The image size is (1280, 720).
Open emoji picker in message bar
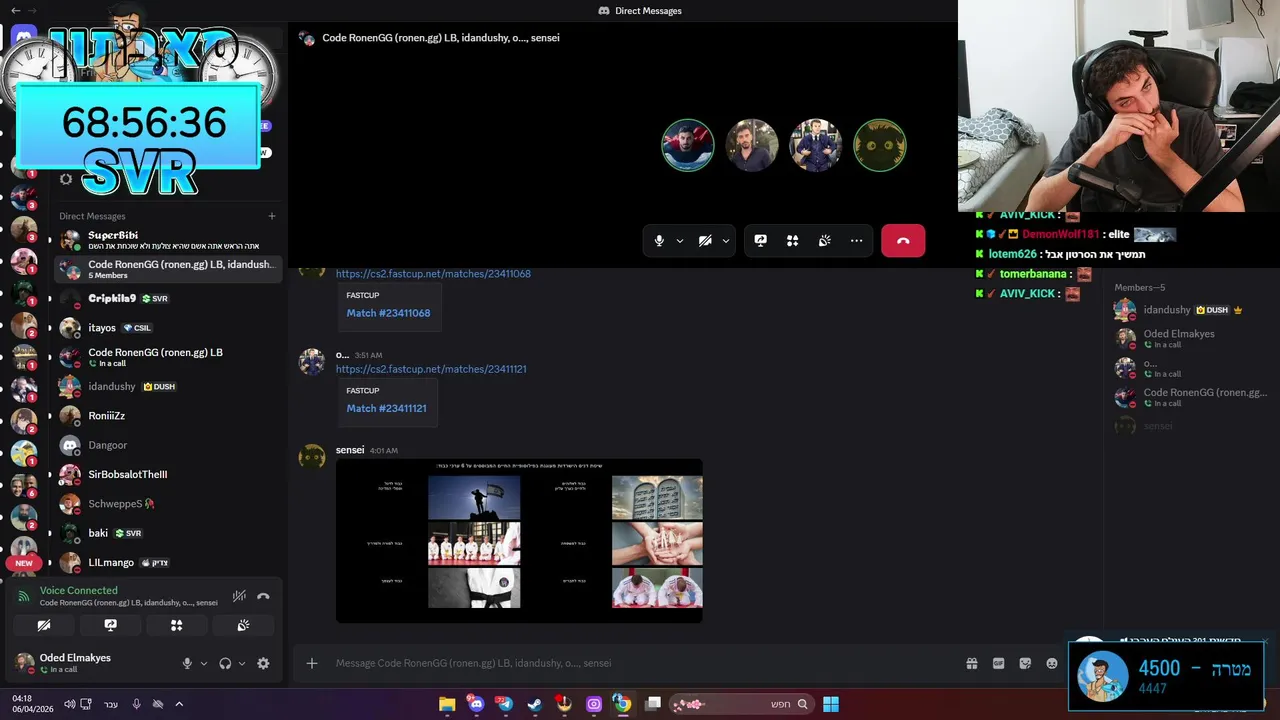(1052, 663)
